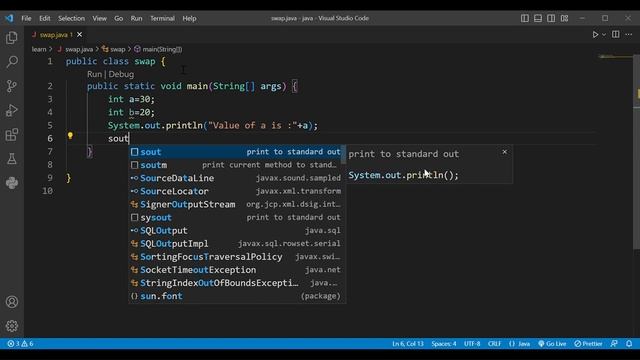Toggle Primary Side Bar layout icon
The height and width of the screenshot is (360, 640).
click(x=525, y=18)
